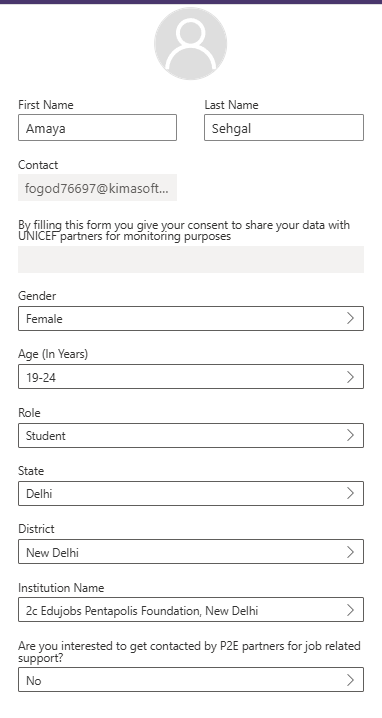Open Institution dropdown with 2c Edujobs Pentapolis
This screenshot has height=718, width=382.
[191, 609]
